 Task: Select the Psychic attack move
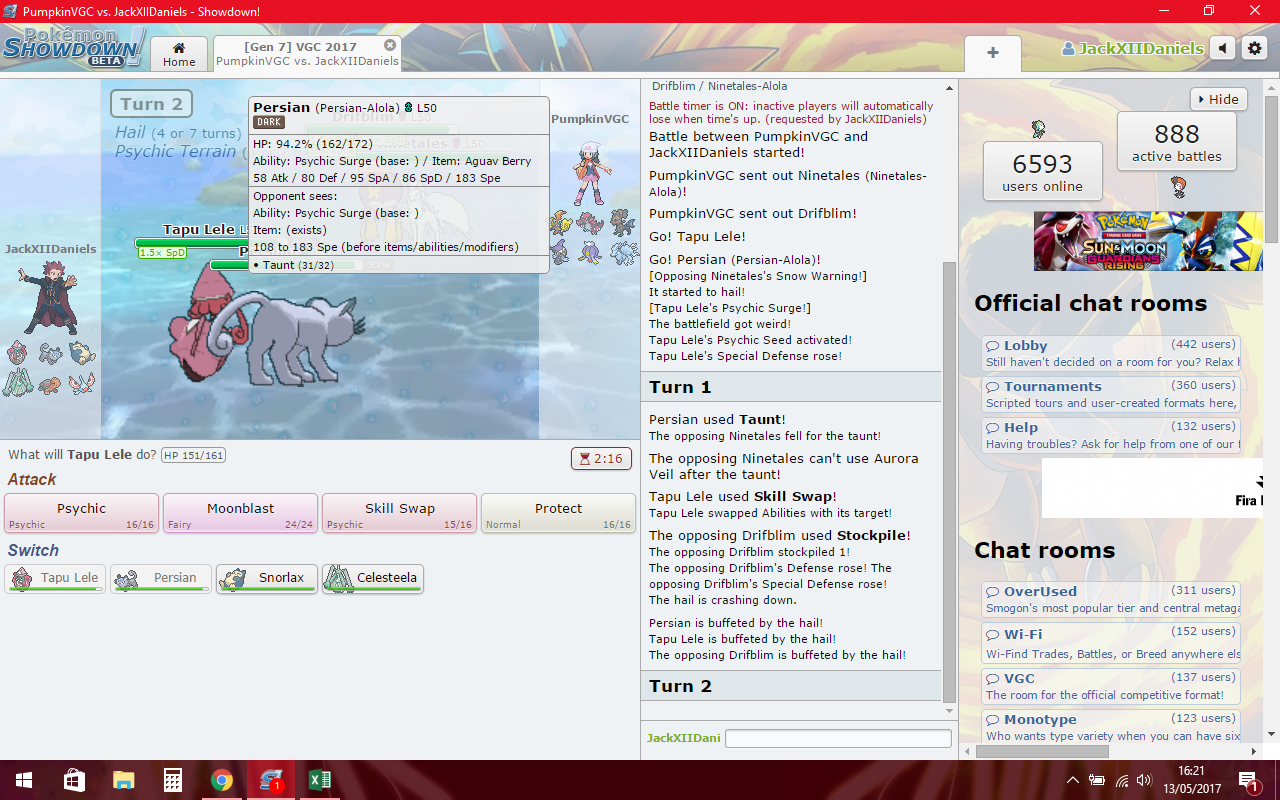pyautogui.click(x=81, y=513)
